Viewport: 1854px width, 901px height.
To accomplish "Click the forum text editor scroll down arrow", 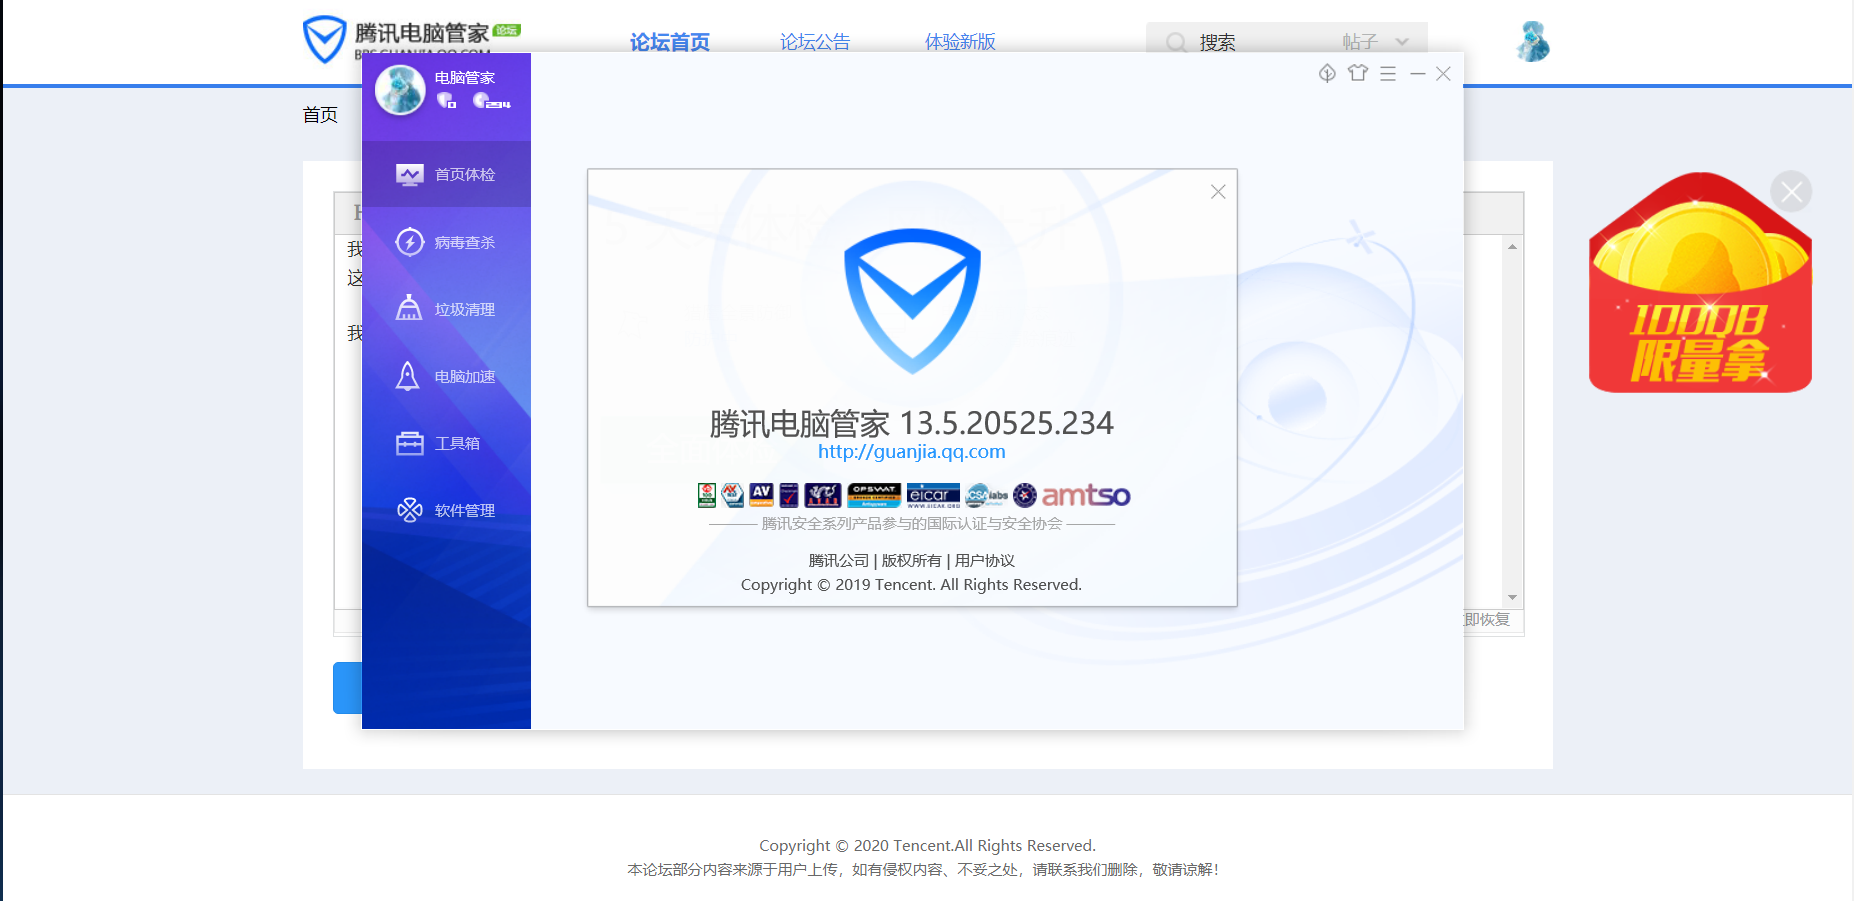I will tap(1512, 597).
